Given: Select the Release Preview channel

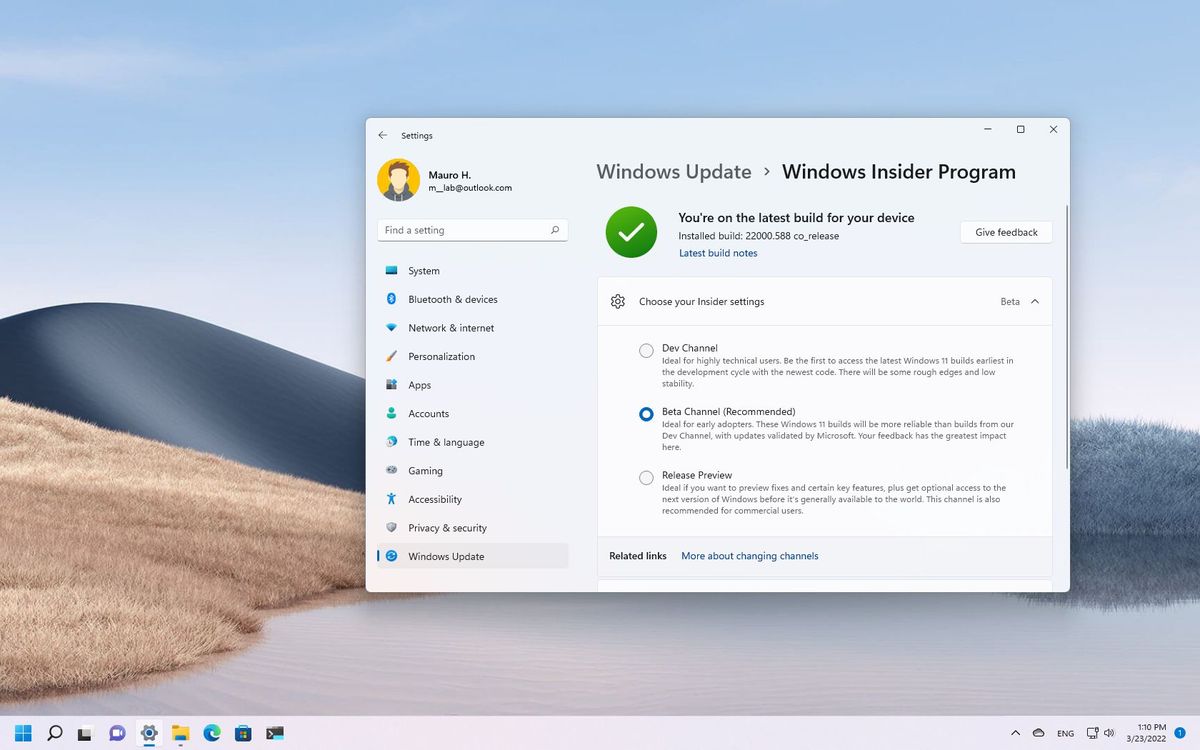Looking at the screenshot, I should pyautogui.click(x=646, y=478).
